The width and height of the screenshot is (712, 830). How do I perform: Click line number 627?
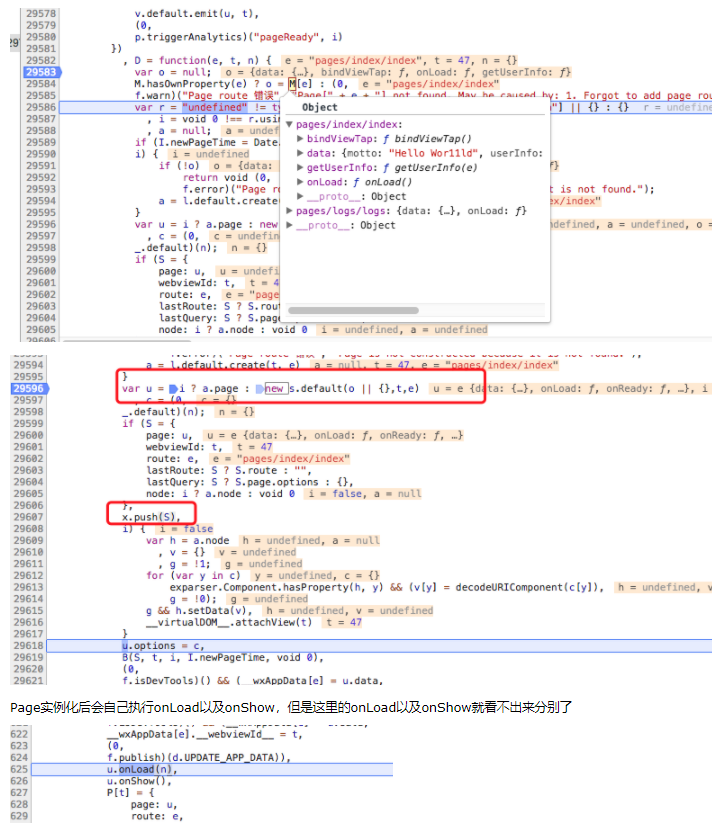19,792
